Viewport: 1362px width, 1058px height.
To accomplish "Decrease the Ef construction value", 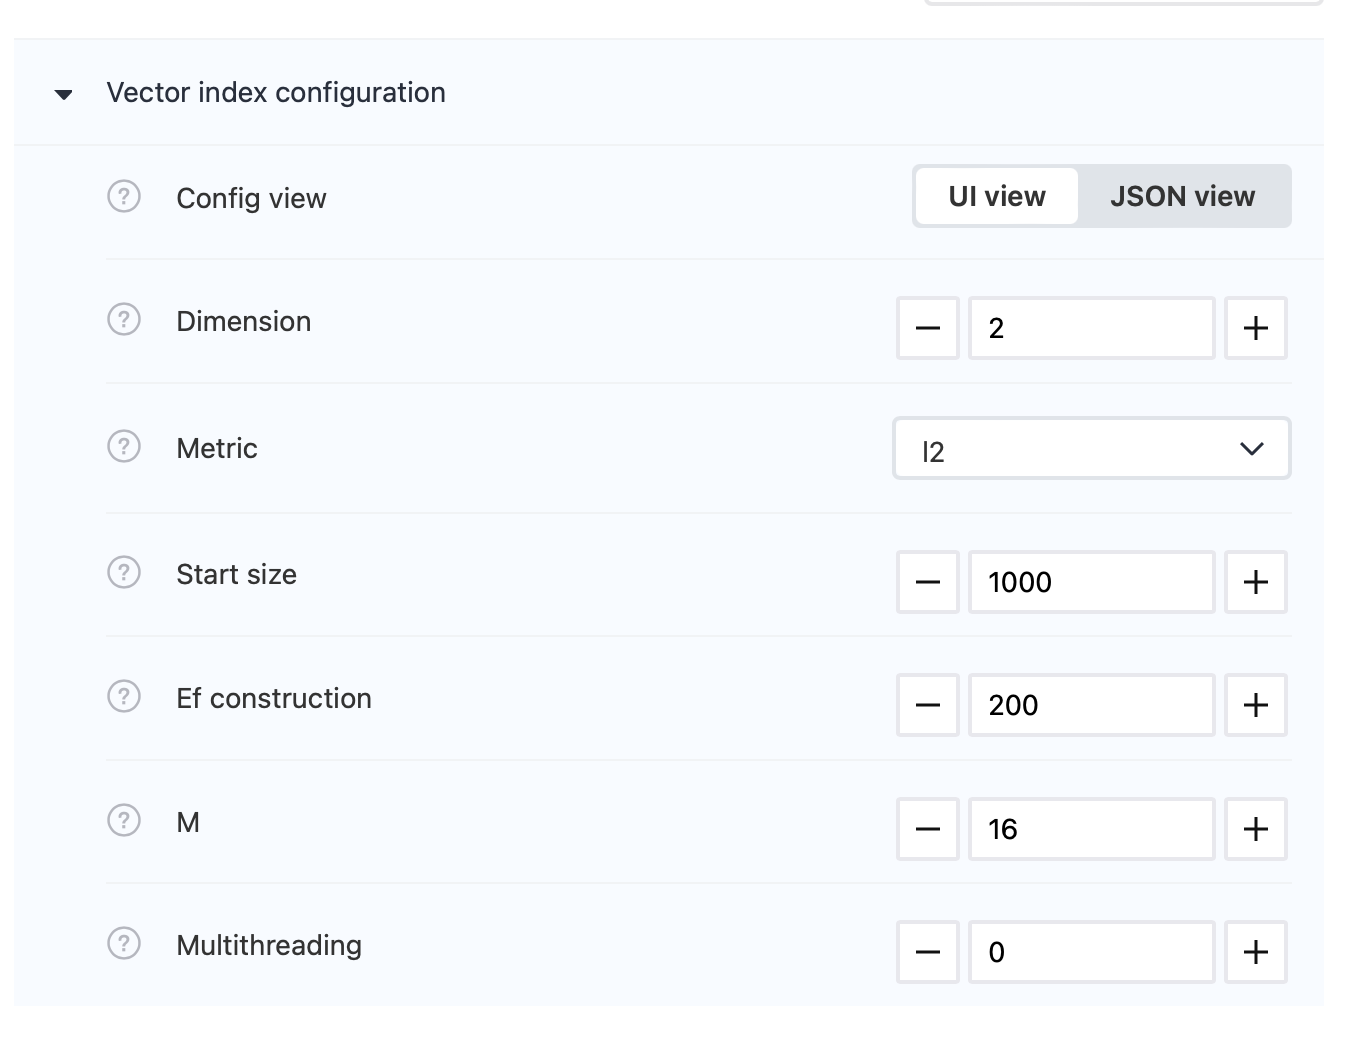I will tap(928, 705).
